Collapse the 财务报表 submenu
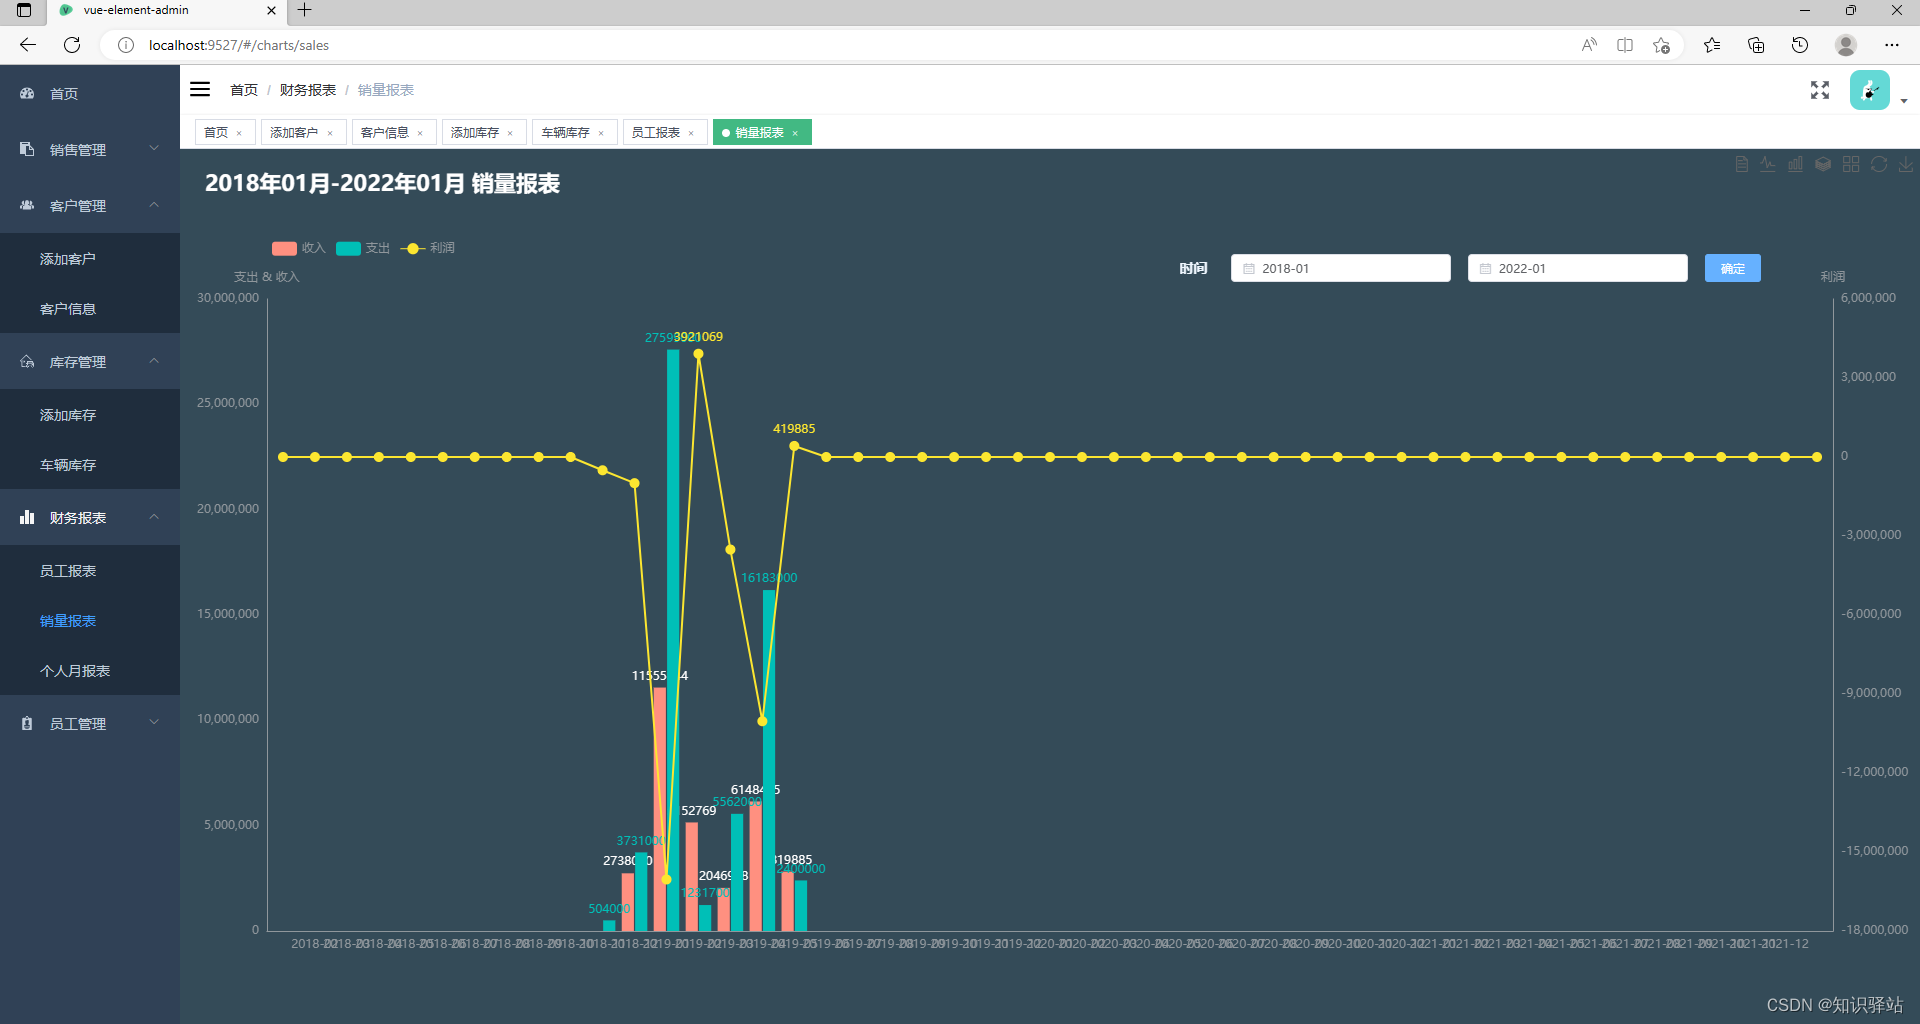The image size is (1920, 1024). (x=154, y=517)
